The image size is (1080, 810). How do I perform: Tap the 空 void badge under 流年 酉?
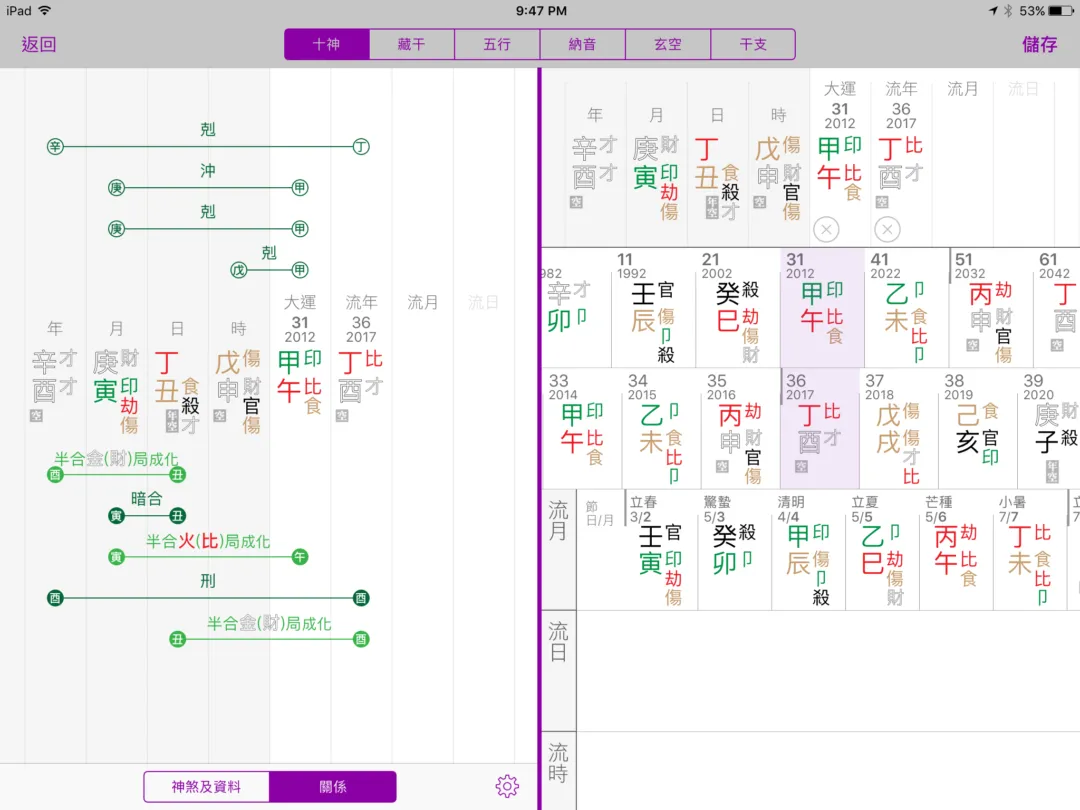(x=883, y=203)
